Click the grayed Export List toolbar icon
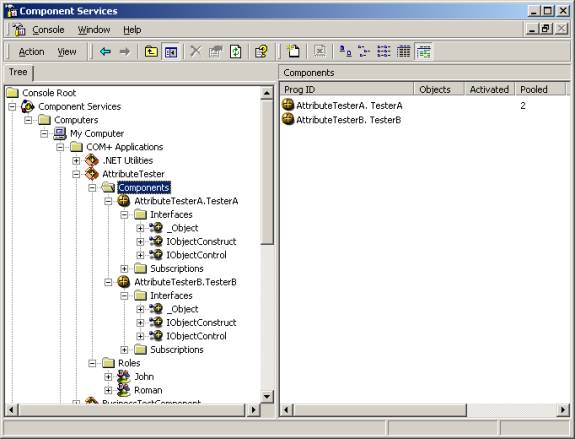Viewport: 575px width, 439px height. coord(320,52)
